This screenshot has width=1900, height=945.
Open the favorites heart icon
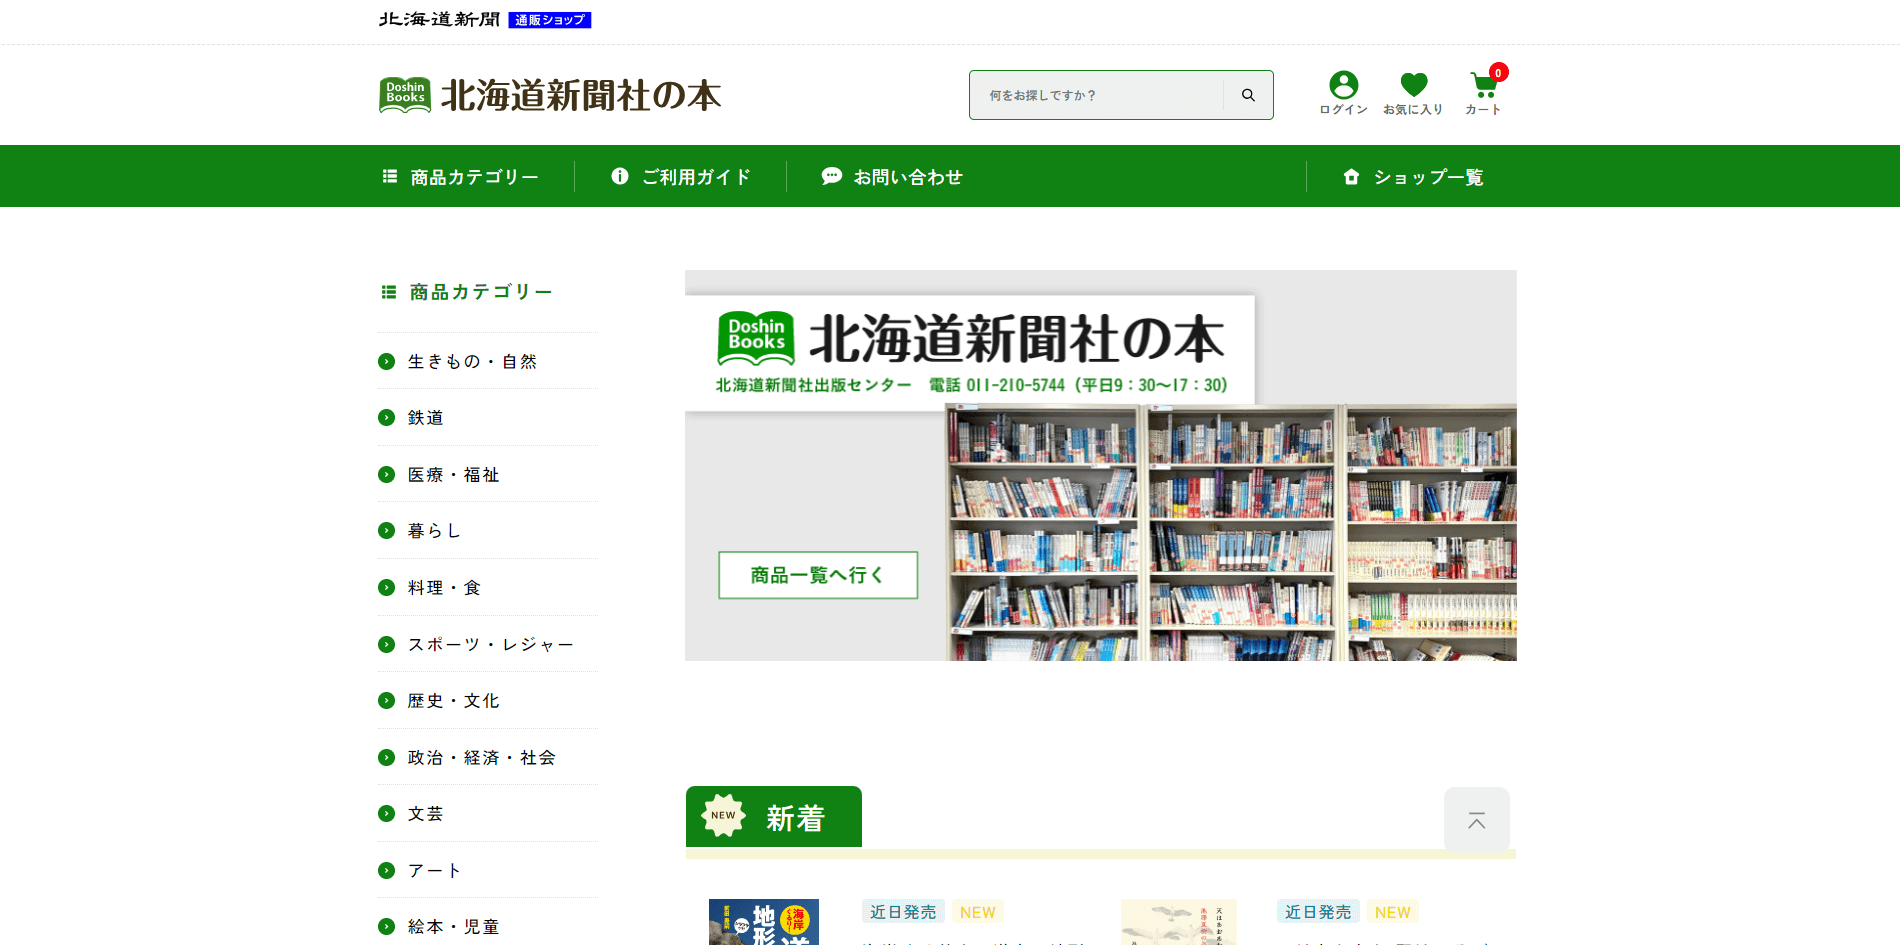[1413, 86]
